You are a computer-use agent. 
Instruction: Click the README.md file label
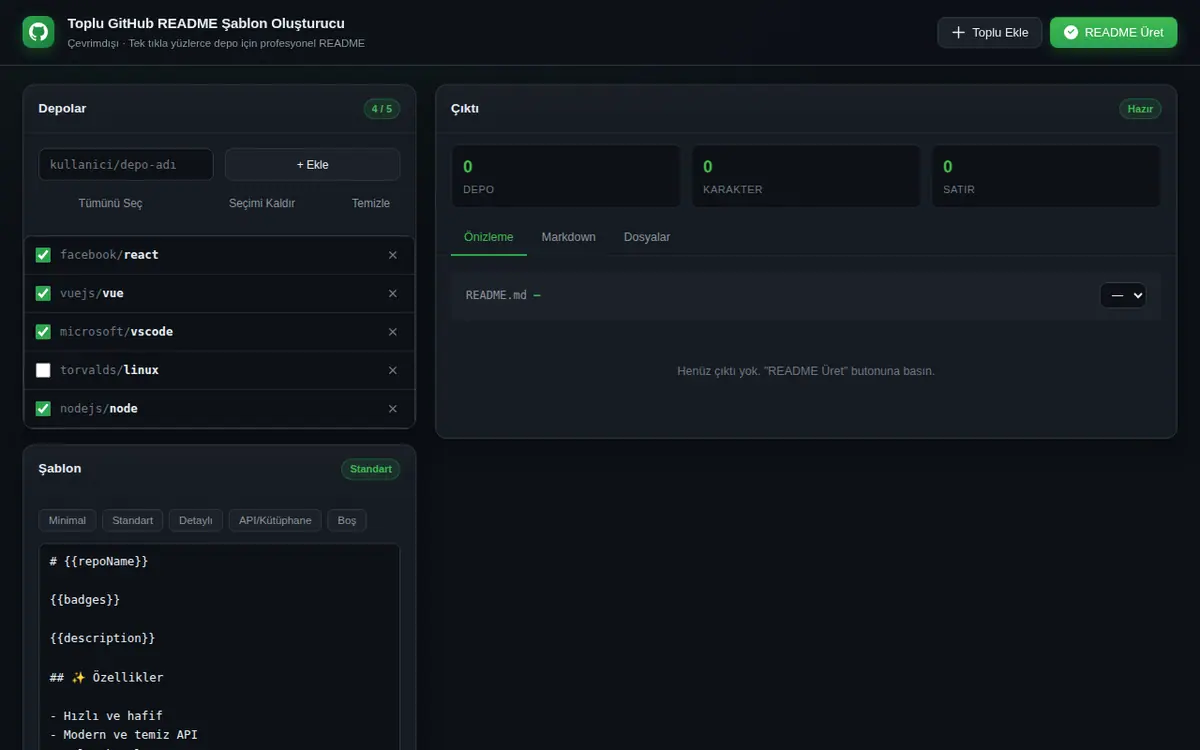coord(503,295)
